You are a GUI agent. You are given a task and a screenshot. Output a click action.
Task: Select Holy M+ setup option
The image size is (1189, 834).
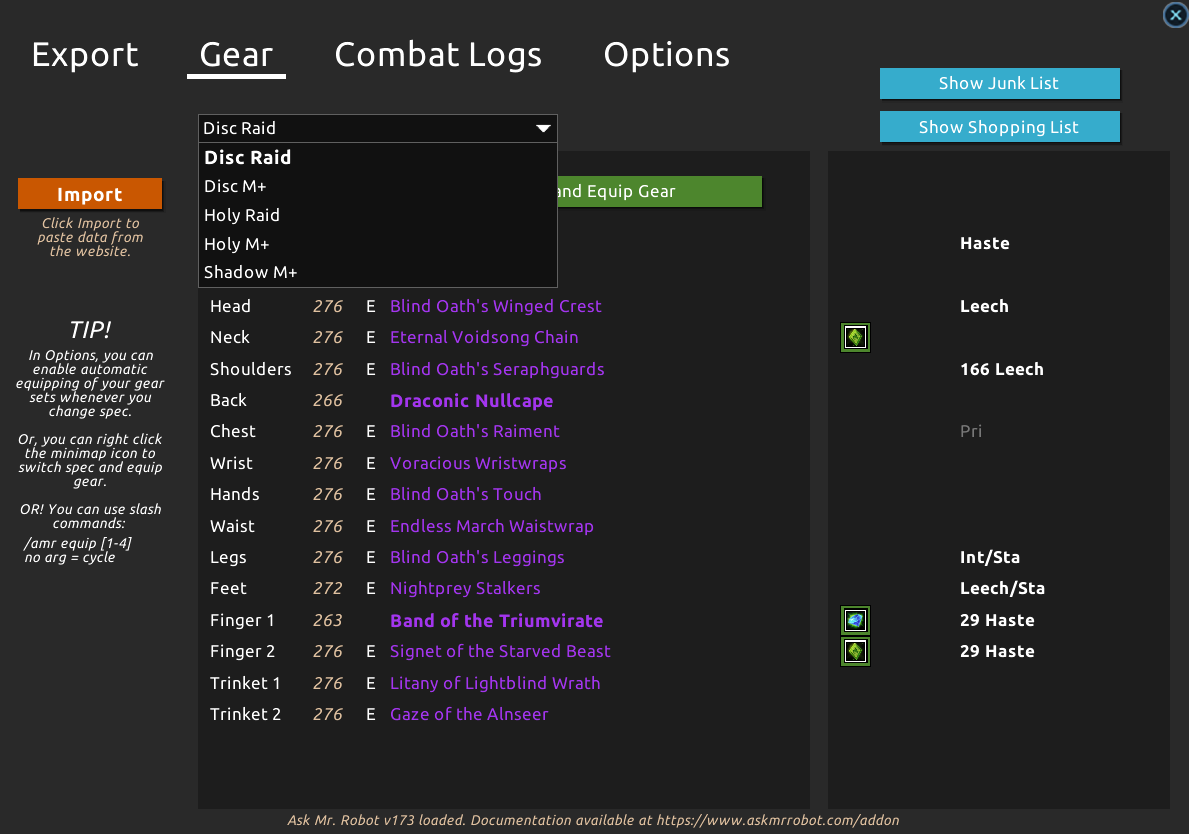tap(378, 243)
